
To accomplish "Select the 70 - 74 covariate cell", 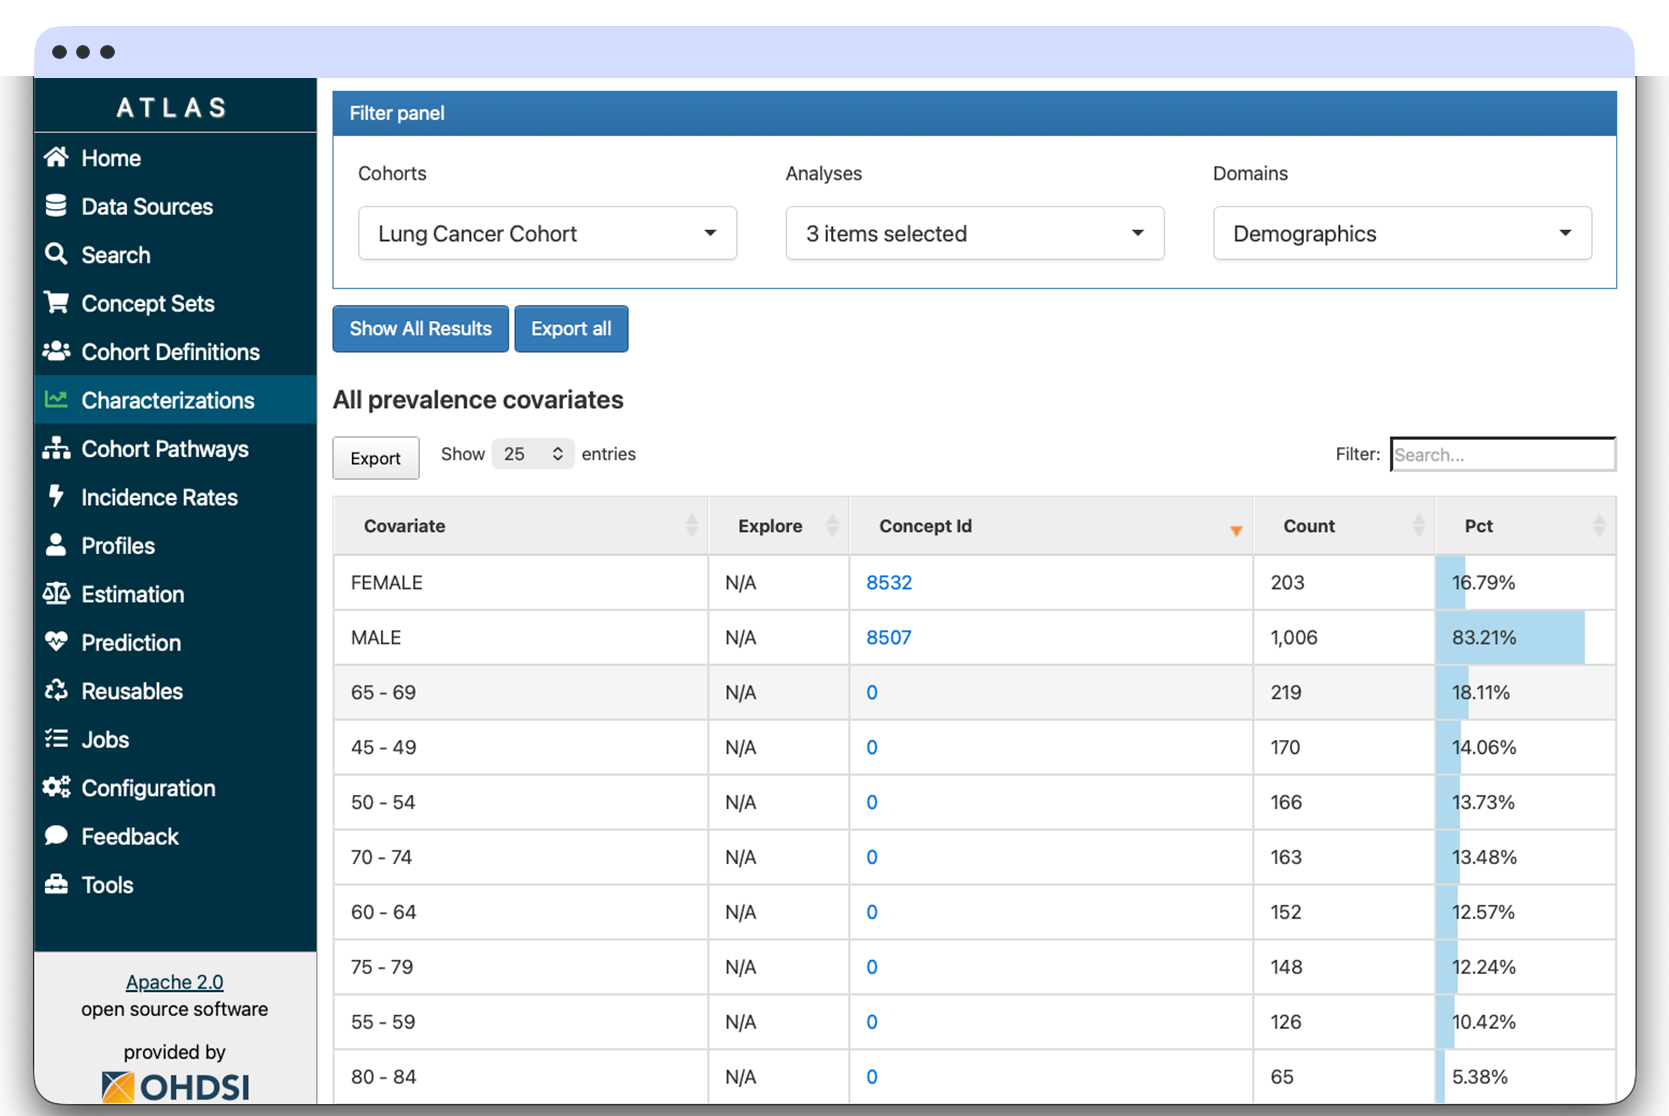I will [x=521, y=857].
